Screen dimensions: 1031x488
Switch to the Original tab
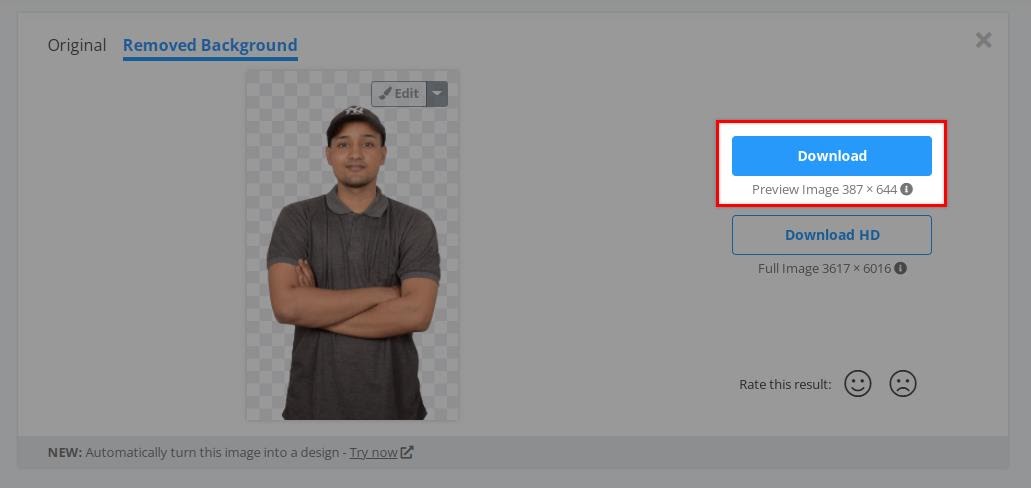coord(77,45)
